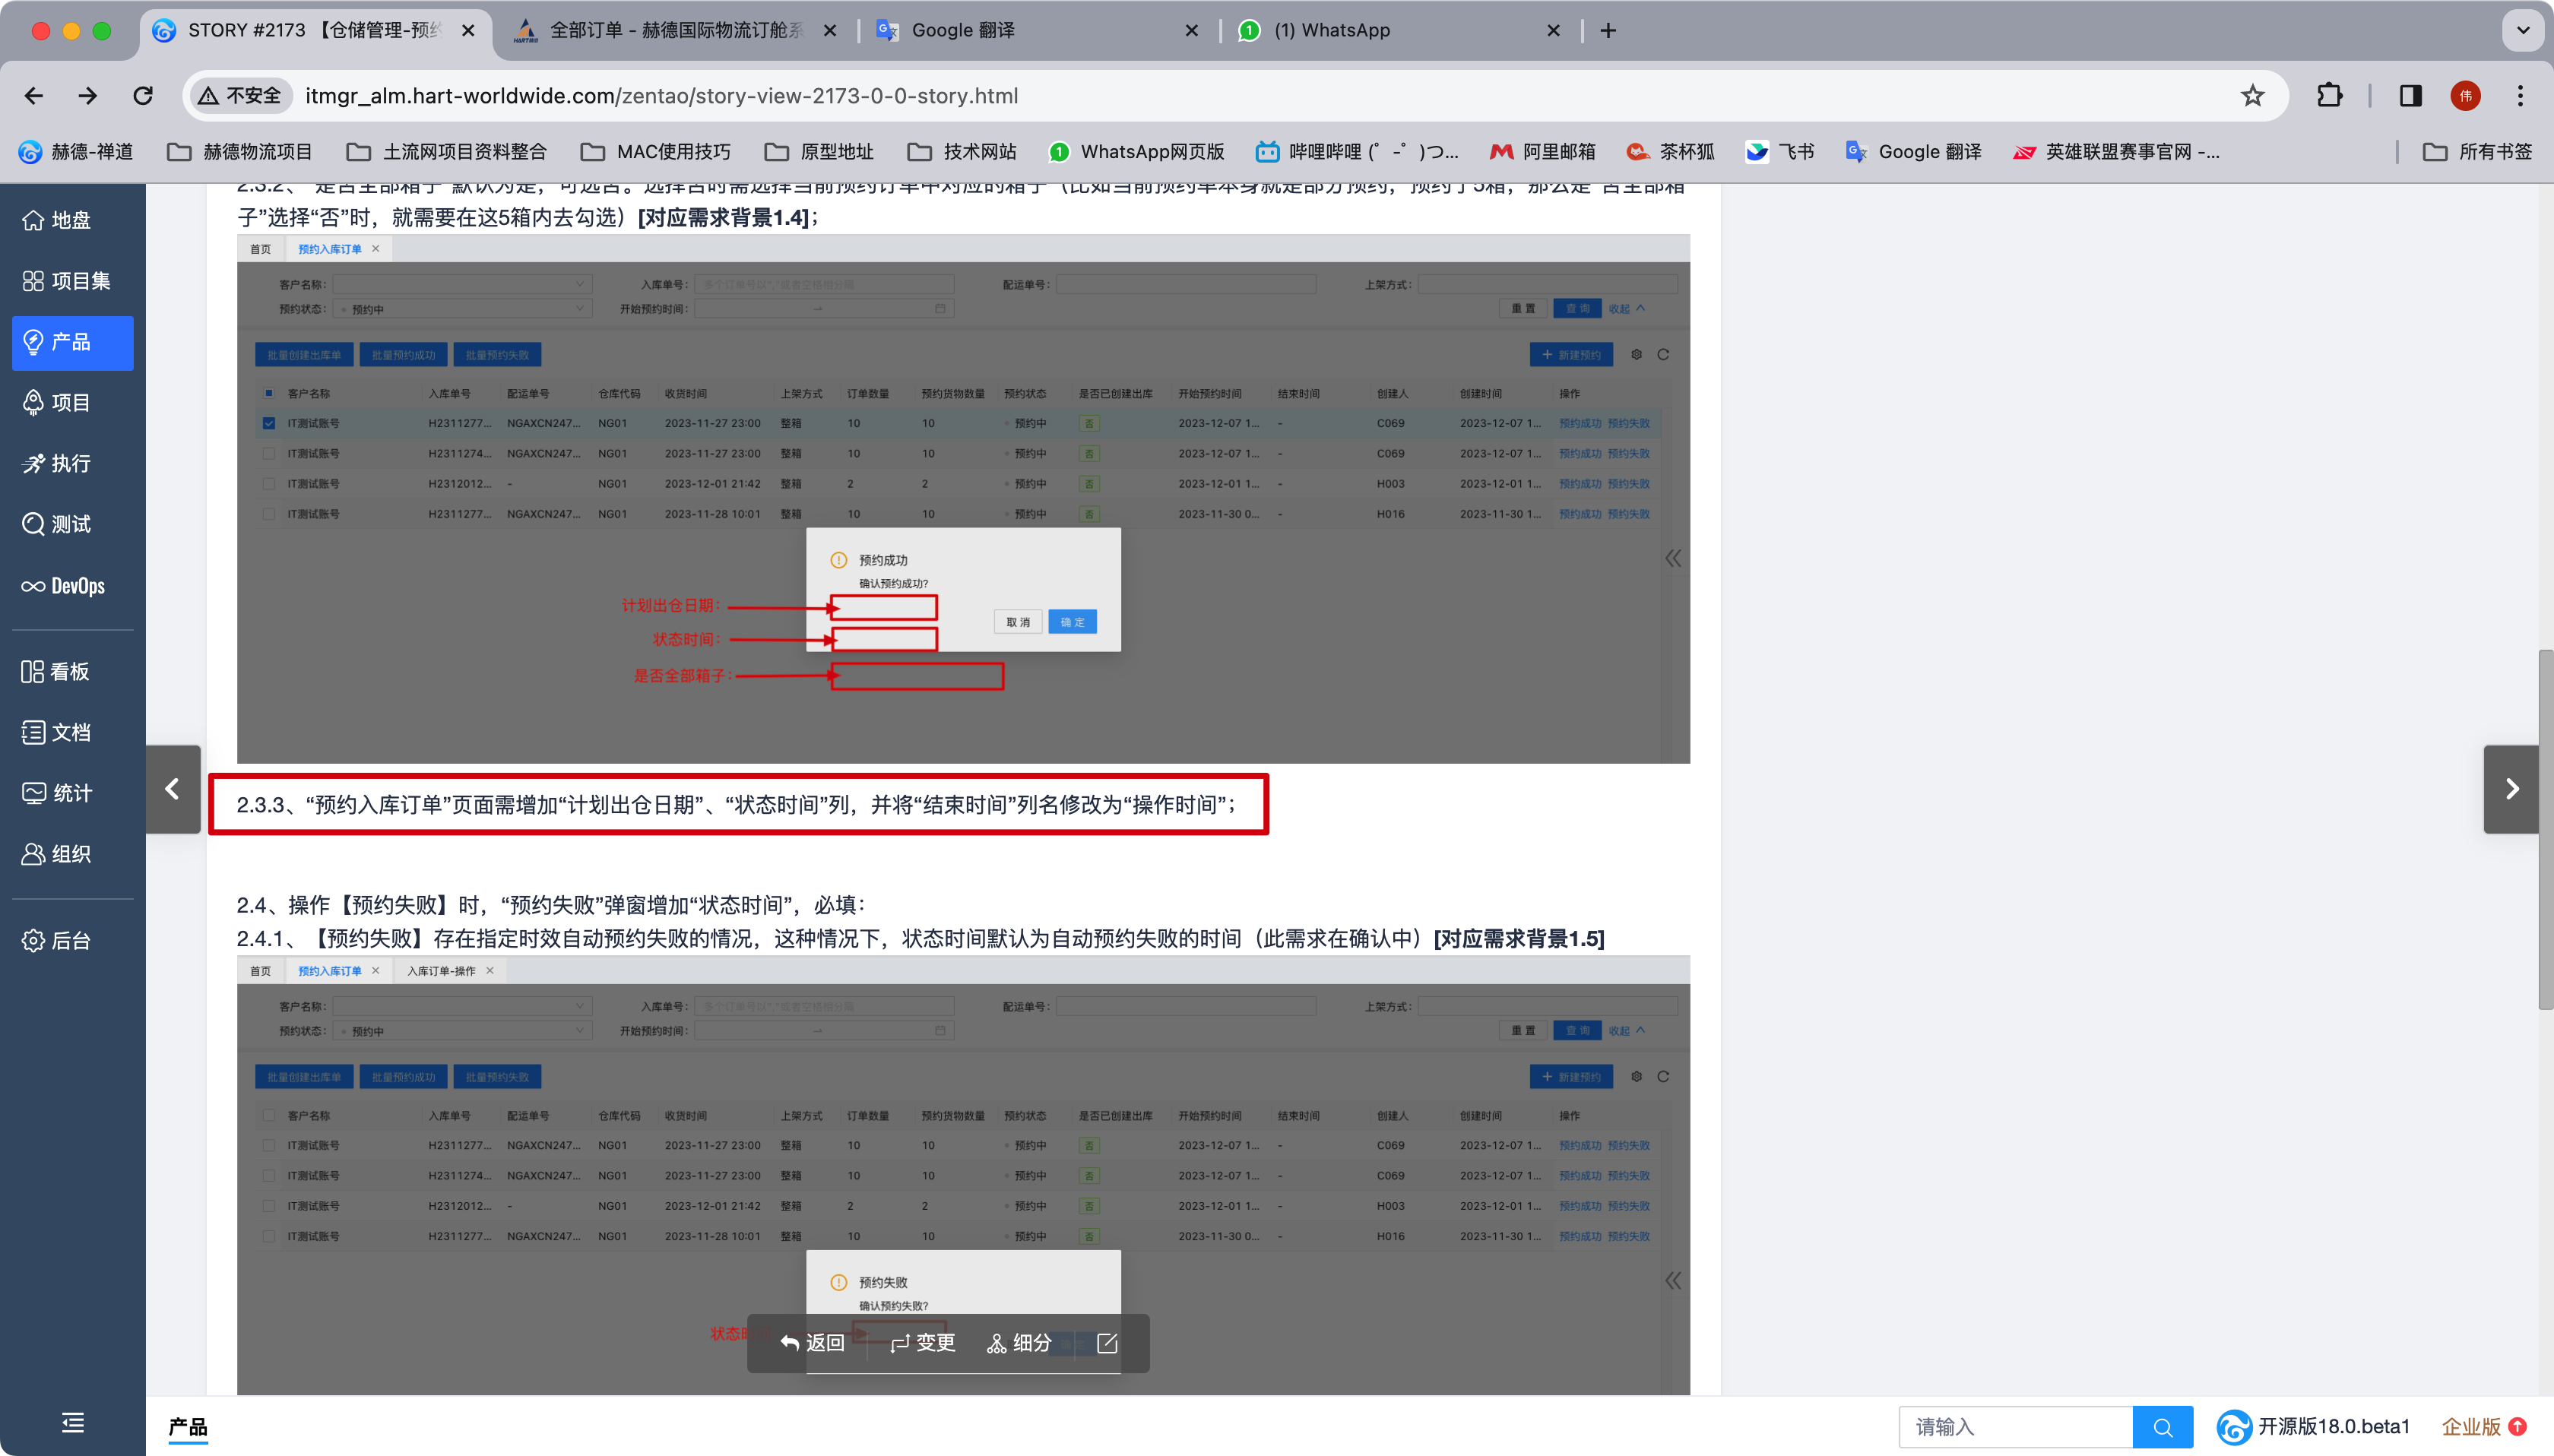Collapse the sidebar menu at bottom left
The width and height of the screenshot is (2554, 1456).
click(x=72, y=1422)
